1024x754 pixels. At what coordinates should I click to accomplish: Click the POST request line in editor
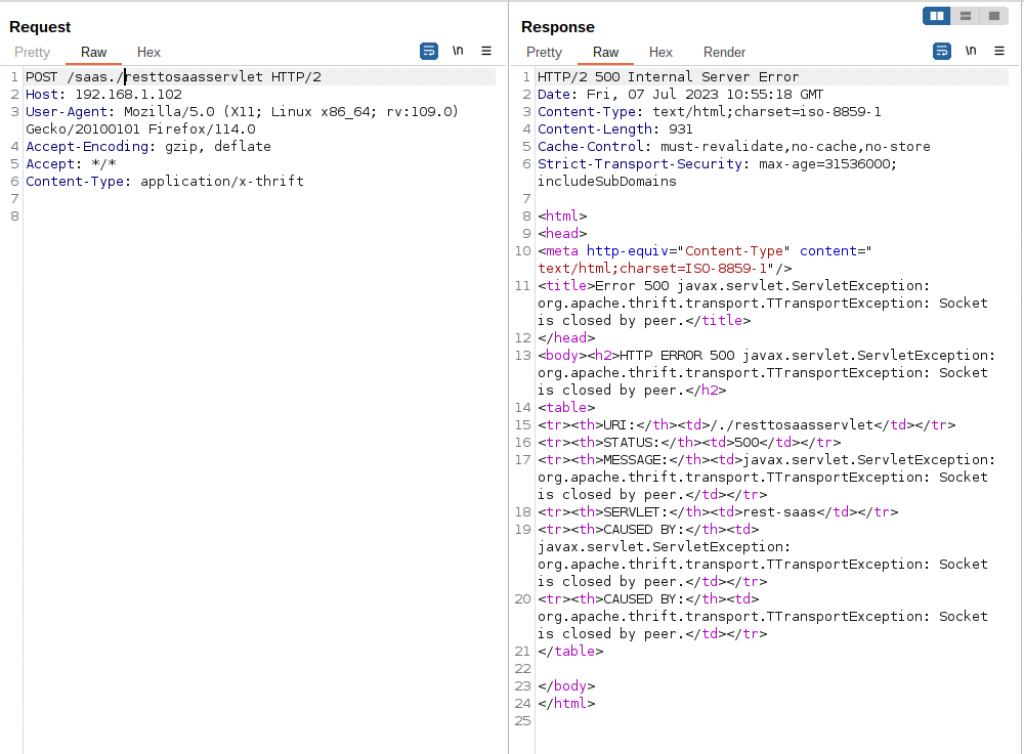tap(173, 77)
